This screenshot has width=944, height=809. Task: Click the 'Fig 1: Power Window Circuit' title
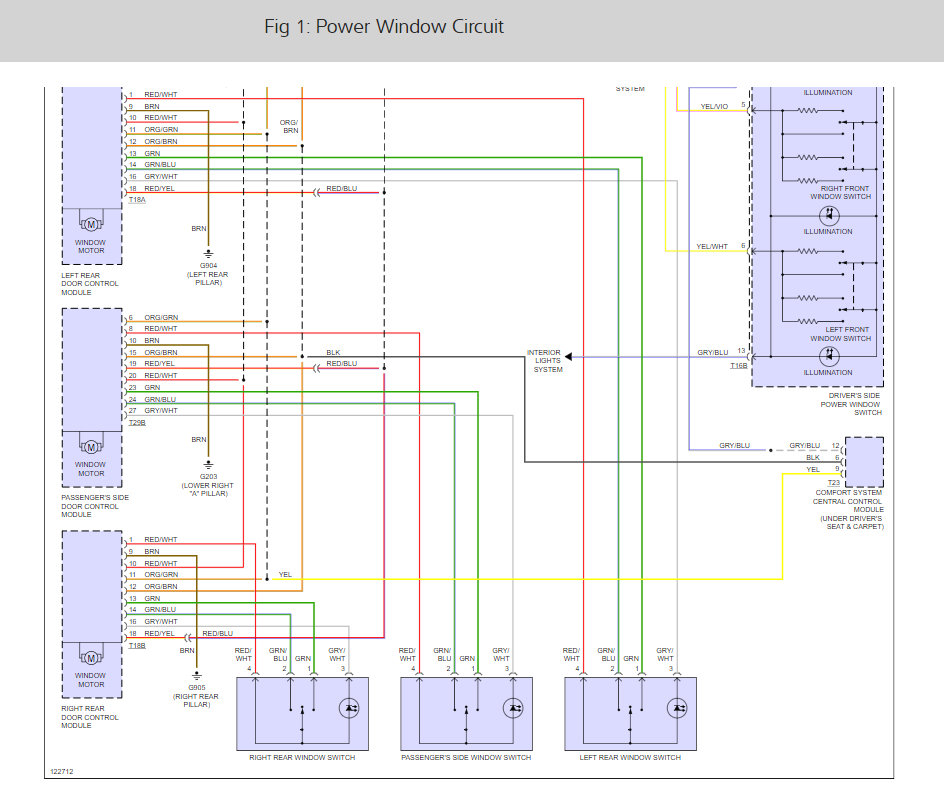[384, 26]
